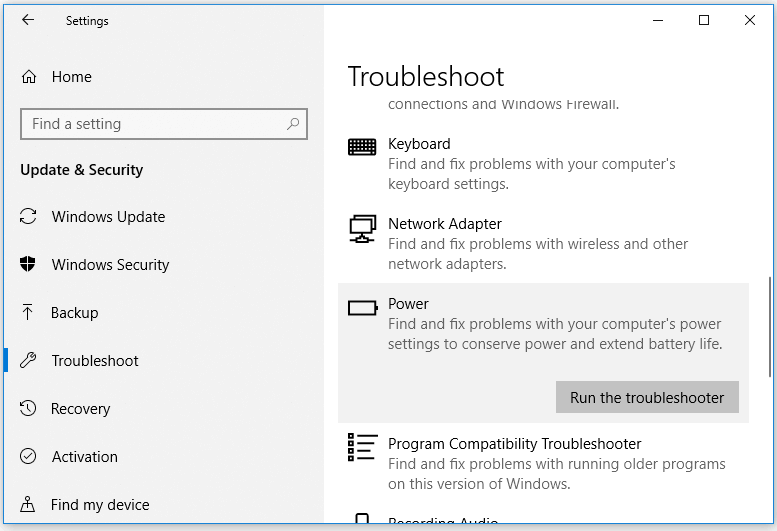Go to the Recovery settings page
The width and height of the screenshot is (777, 531).
81,409
